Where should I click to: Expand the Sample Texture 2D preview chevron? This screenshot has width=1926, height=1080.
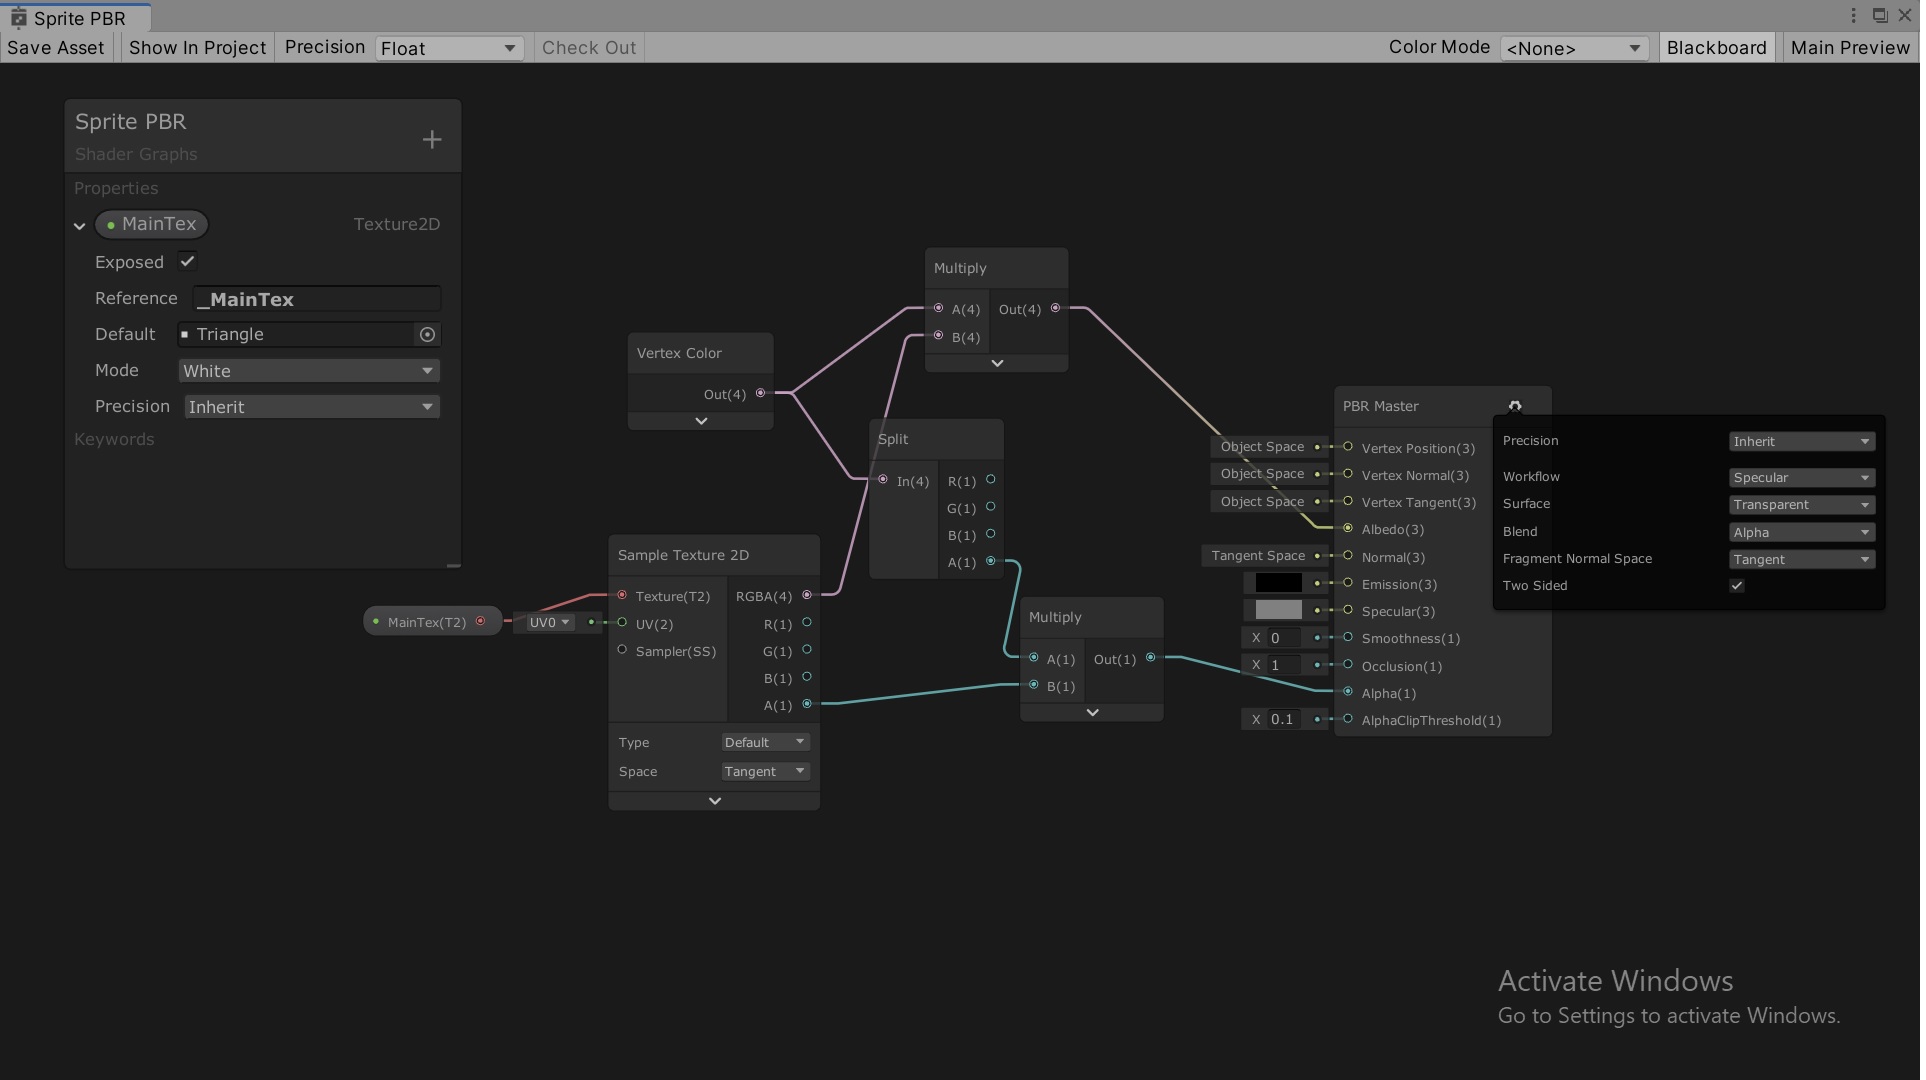pyautogui.click(x=715, y=801)
